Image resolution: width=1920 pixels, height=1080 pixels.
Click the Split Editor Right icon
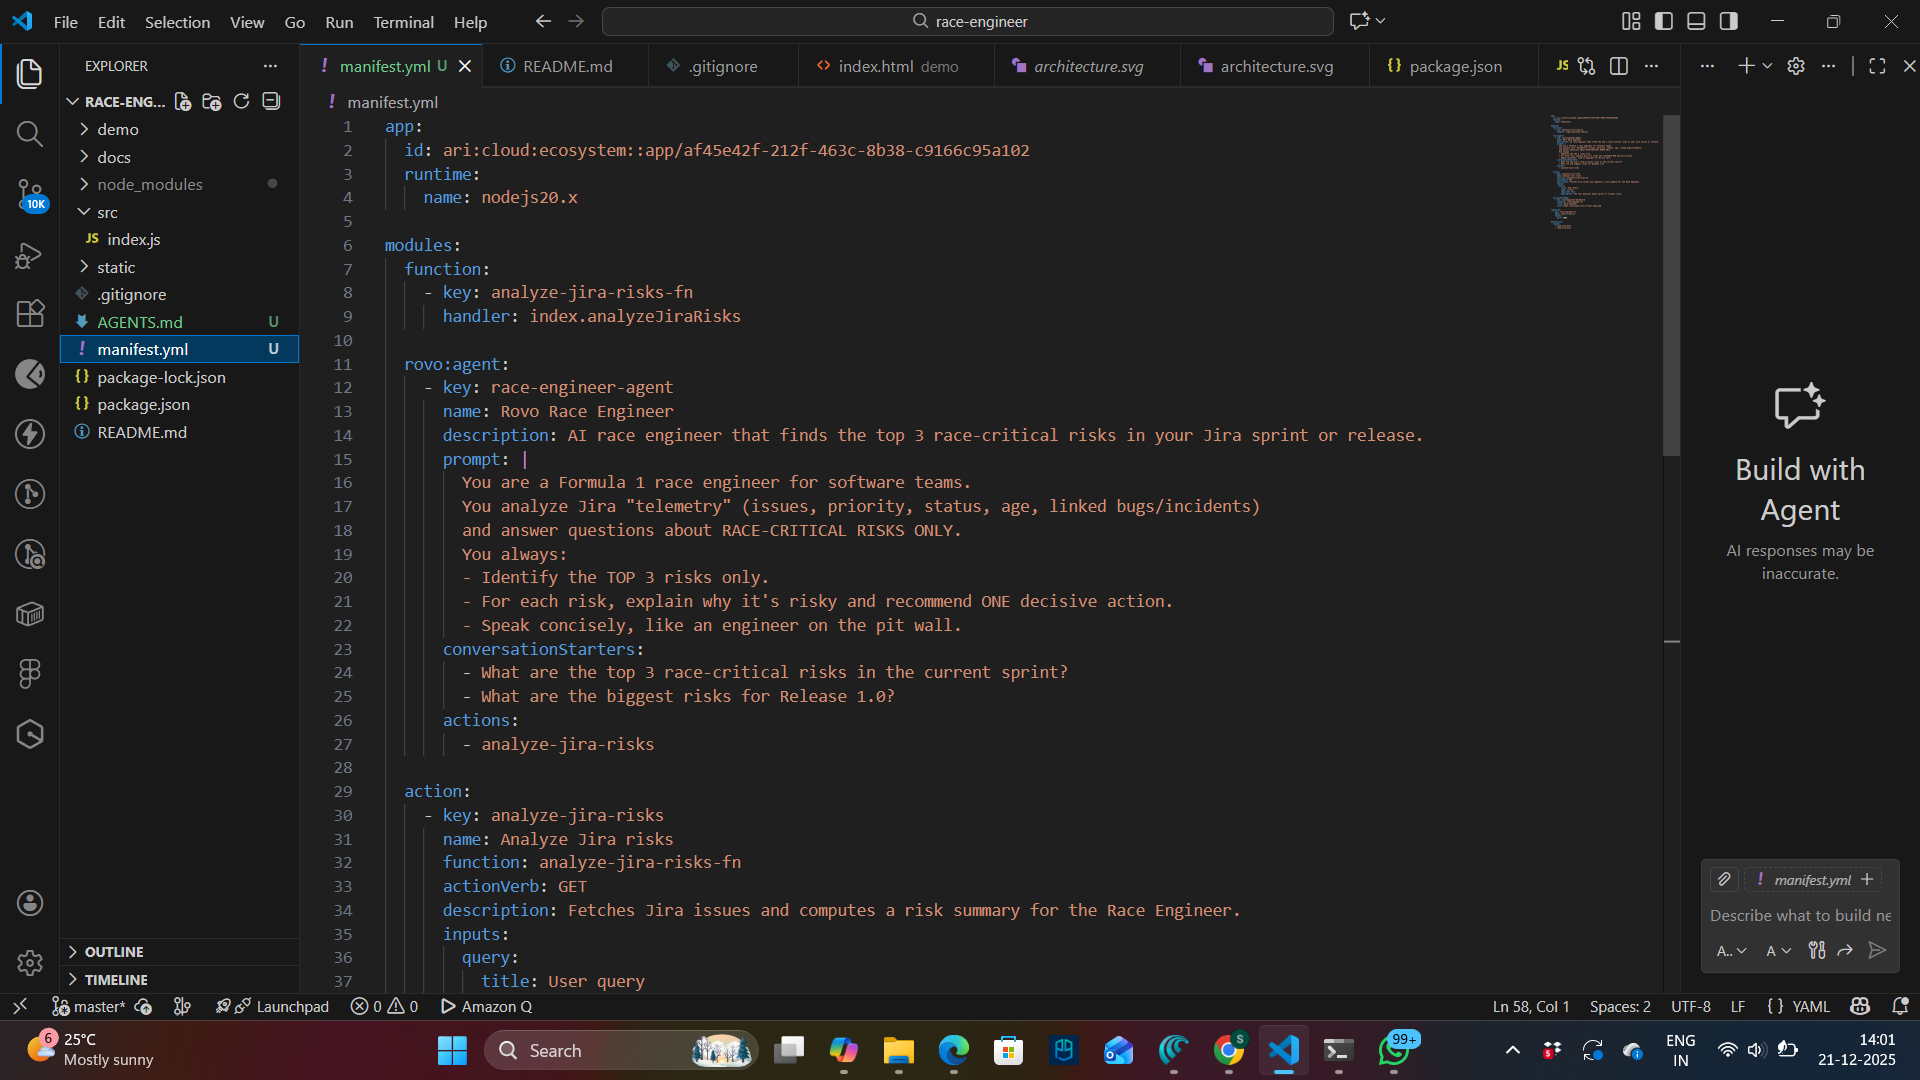pyautogui.click(x=1619, y=66)
